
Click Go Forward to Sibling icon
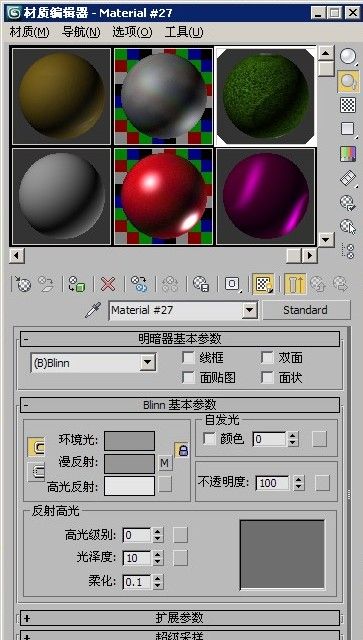(340, 284)
